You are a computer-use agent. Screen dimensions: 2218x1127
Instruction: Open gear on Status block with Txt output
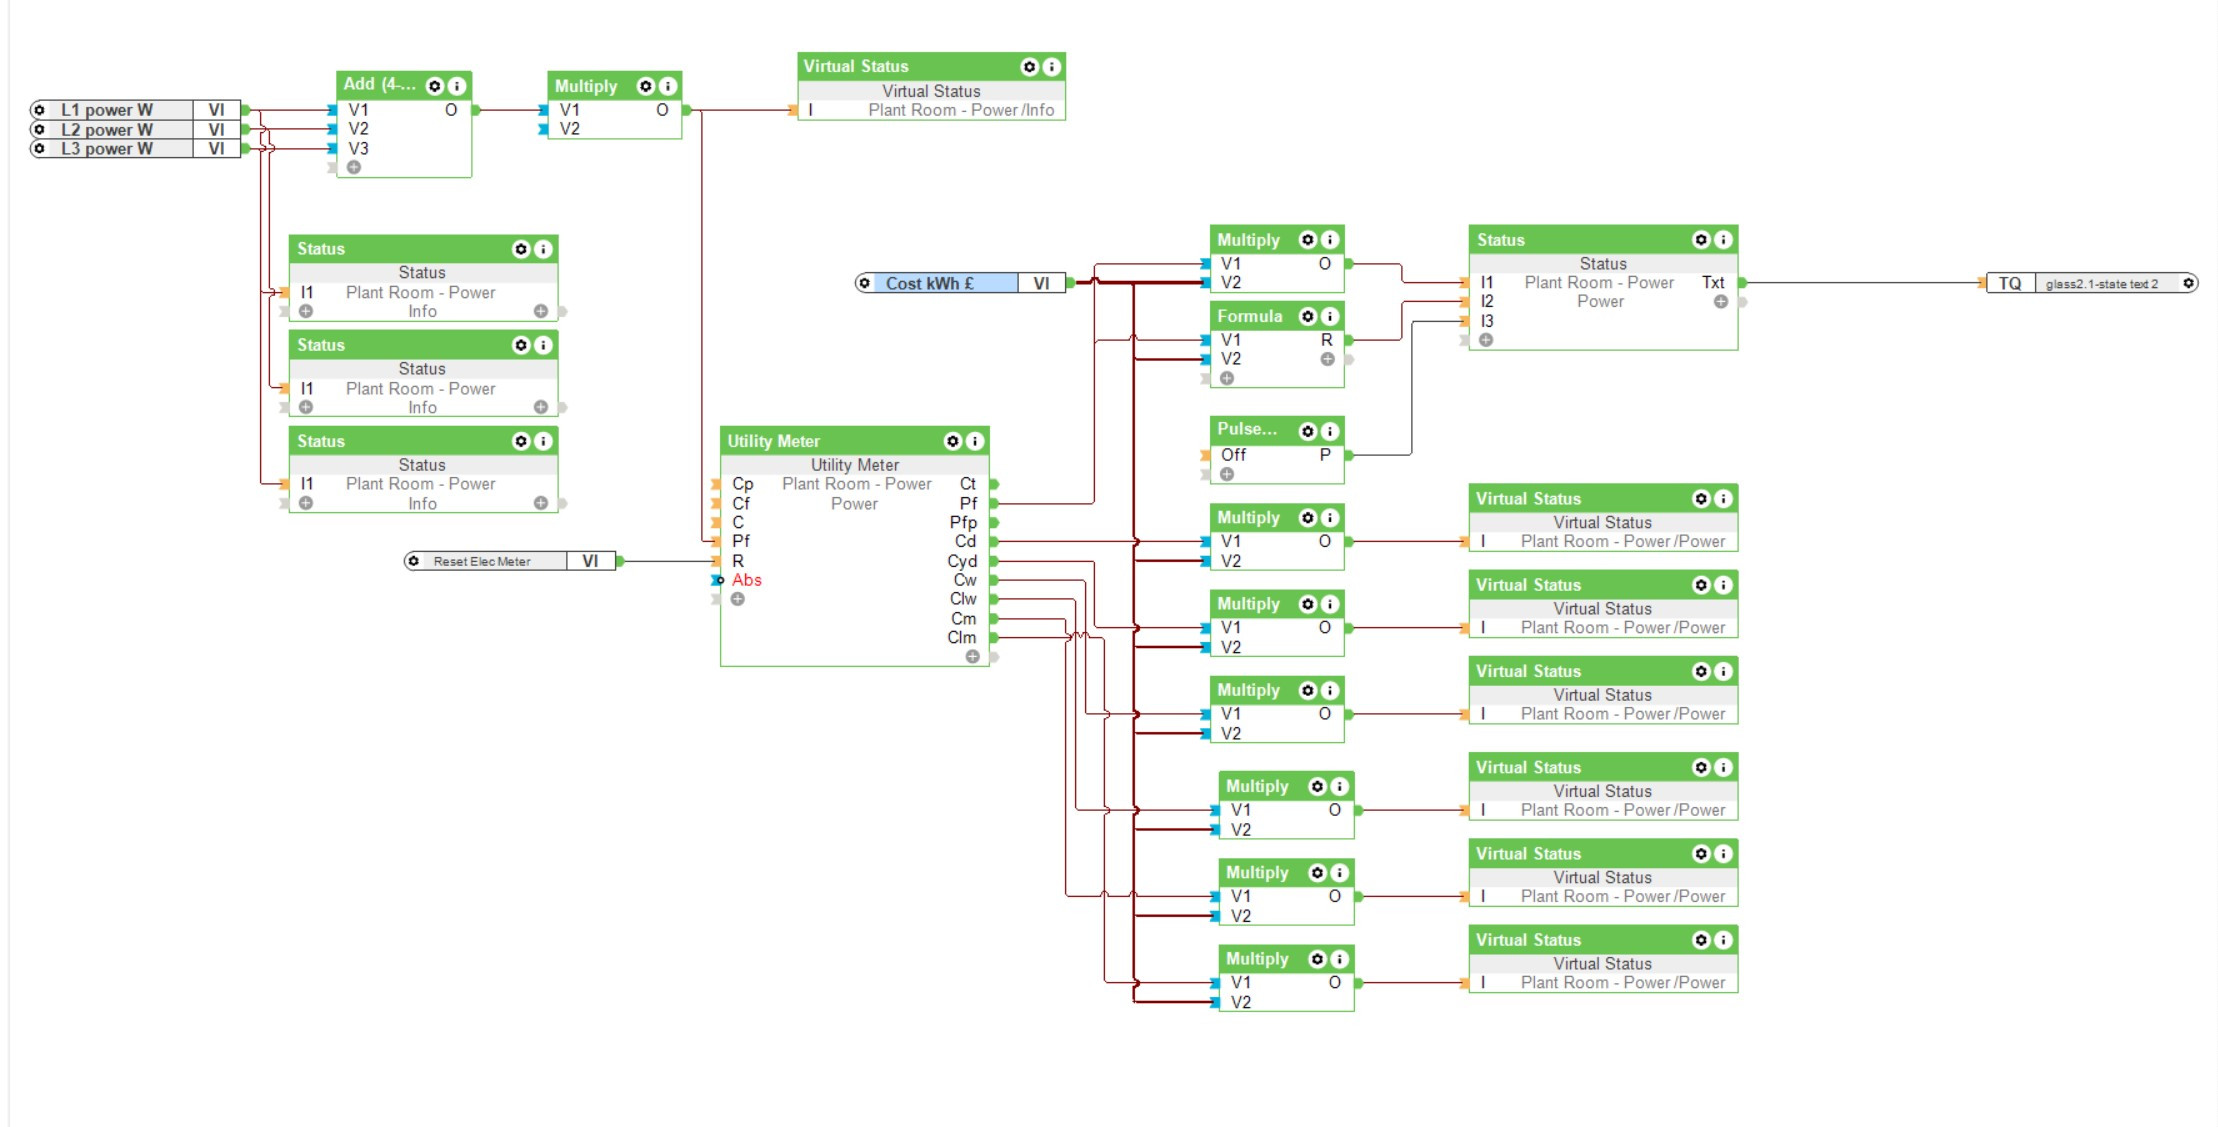(x=1701, y=240)
